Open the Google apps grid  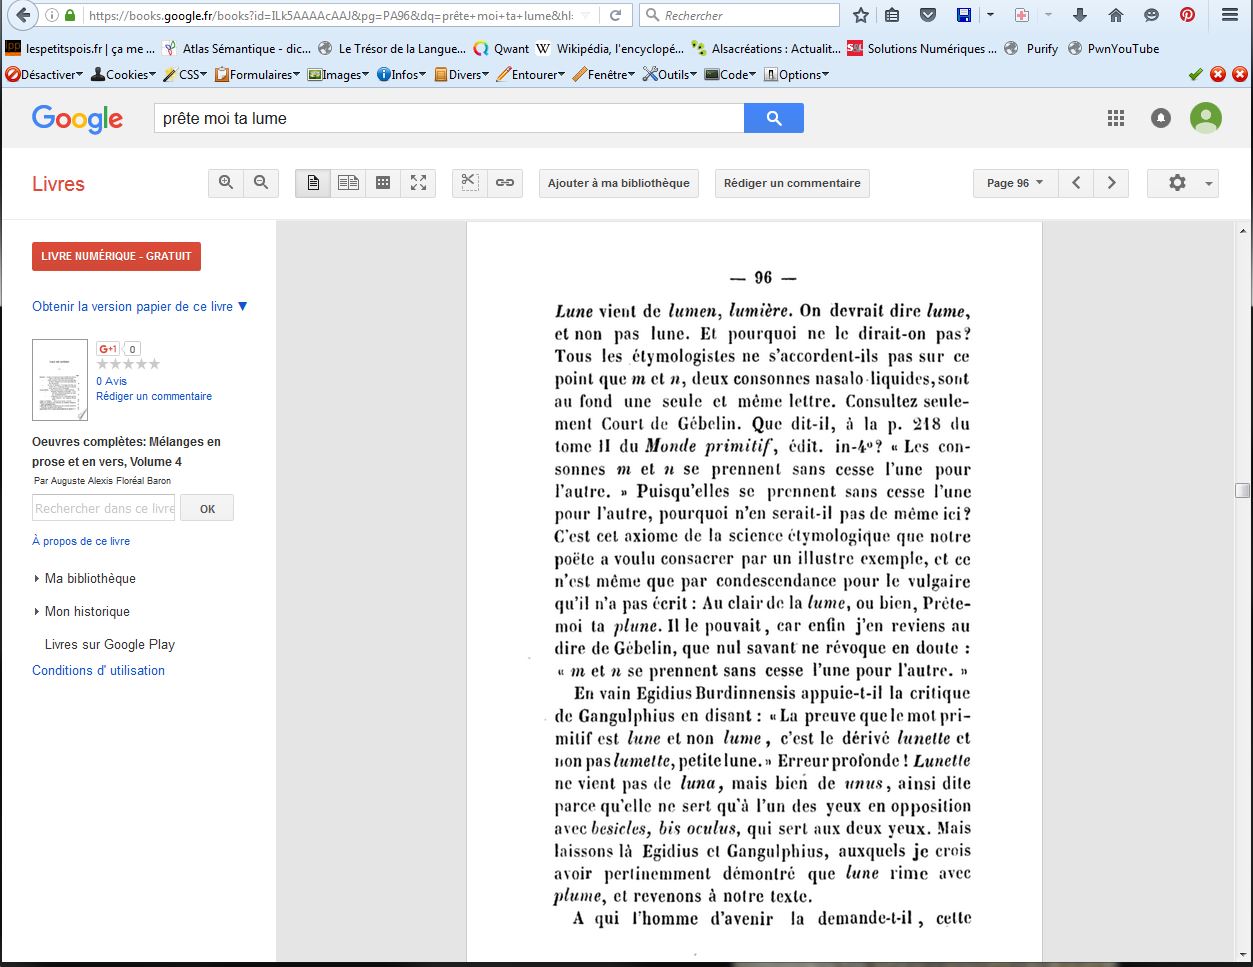pos(1116,118)
